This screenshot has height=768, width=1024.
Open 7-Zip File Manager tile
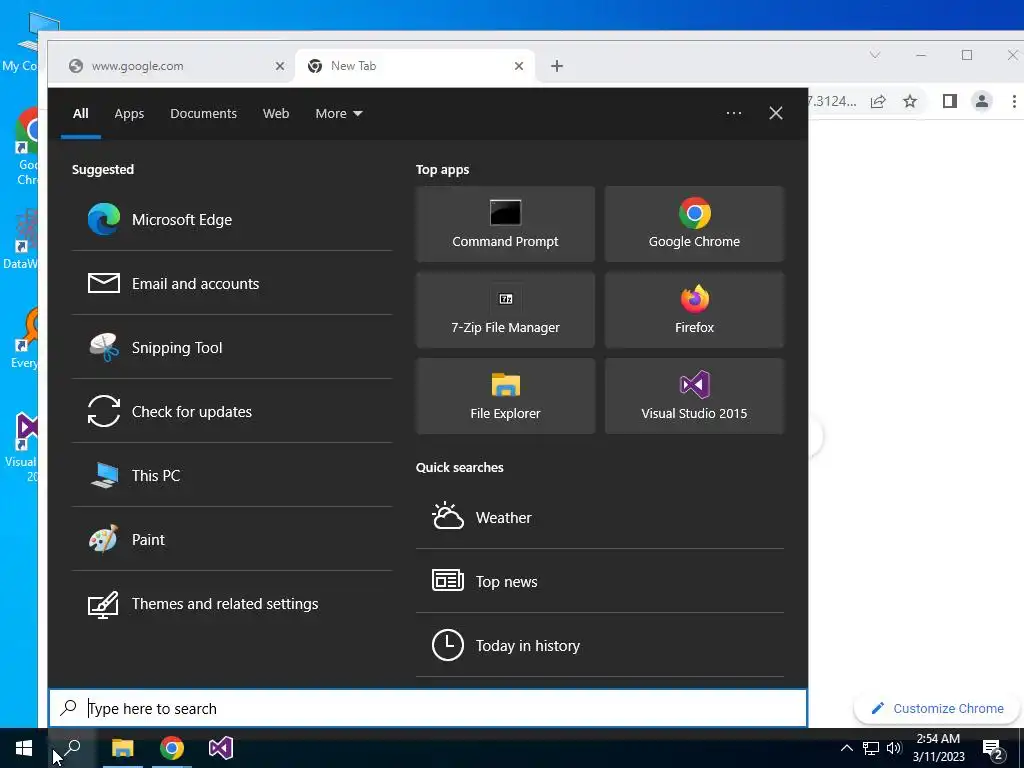505,310
